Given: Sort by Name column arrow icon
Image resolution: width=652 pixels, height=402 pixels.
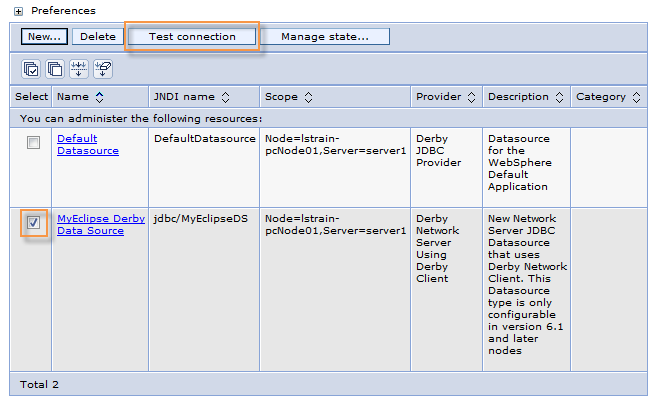Looking at the screenshot, I should point(99,97).
